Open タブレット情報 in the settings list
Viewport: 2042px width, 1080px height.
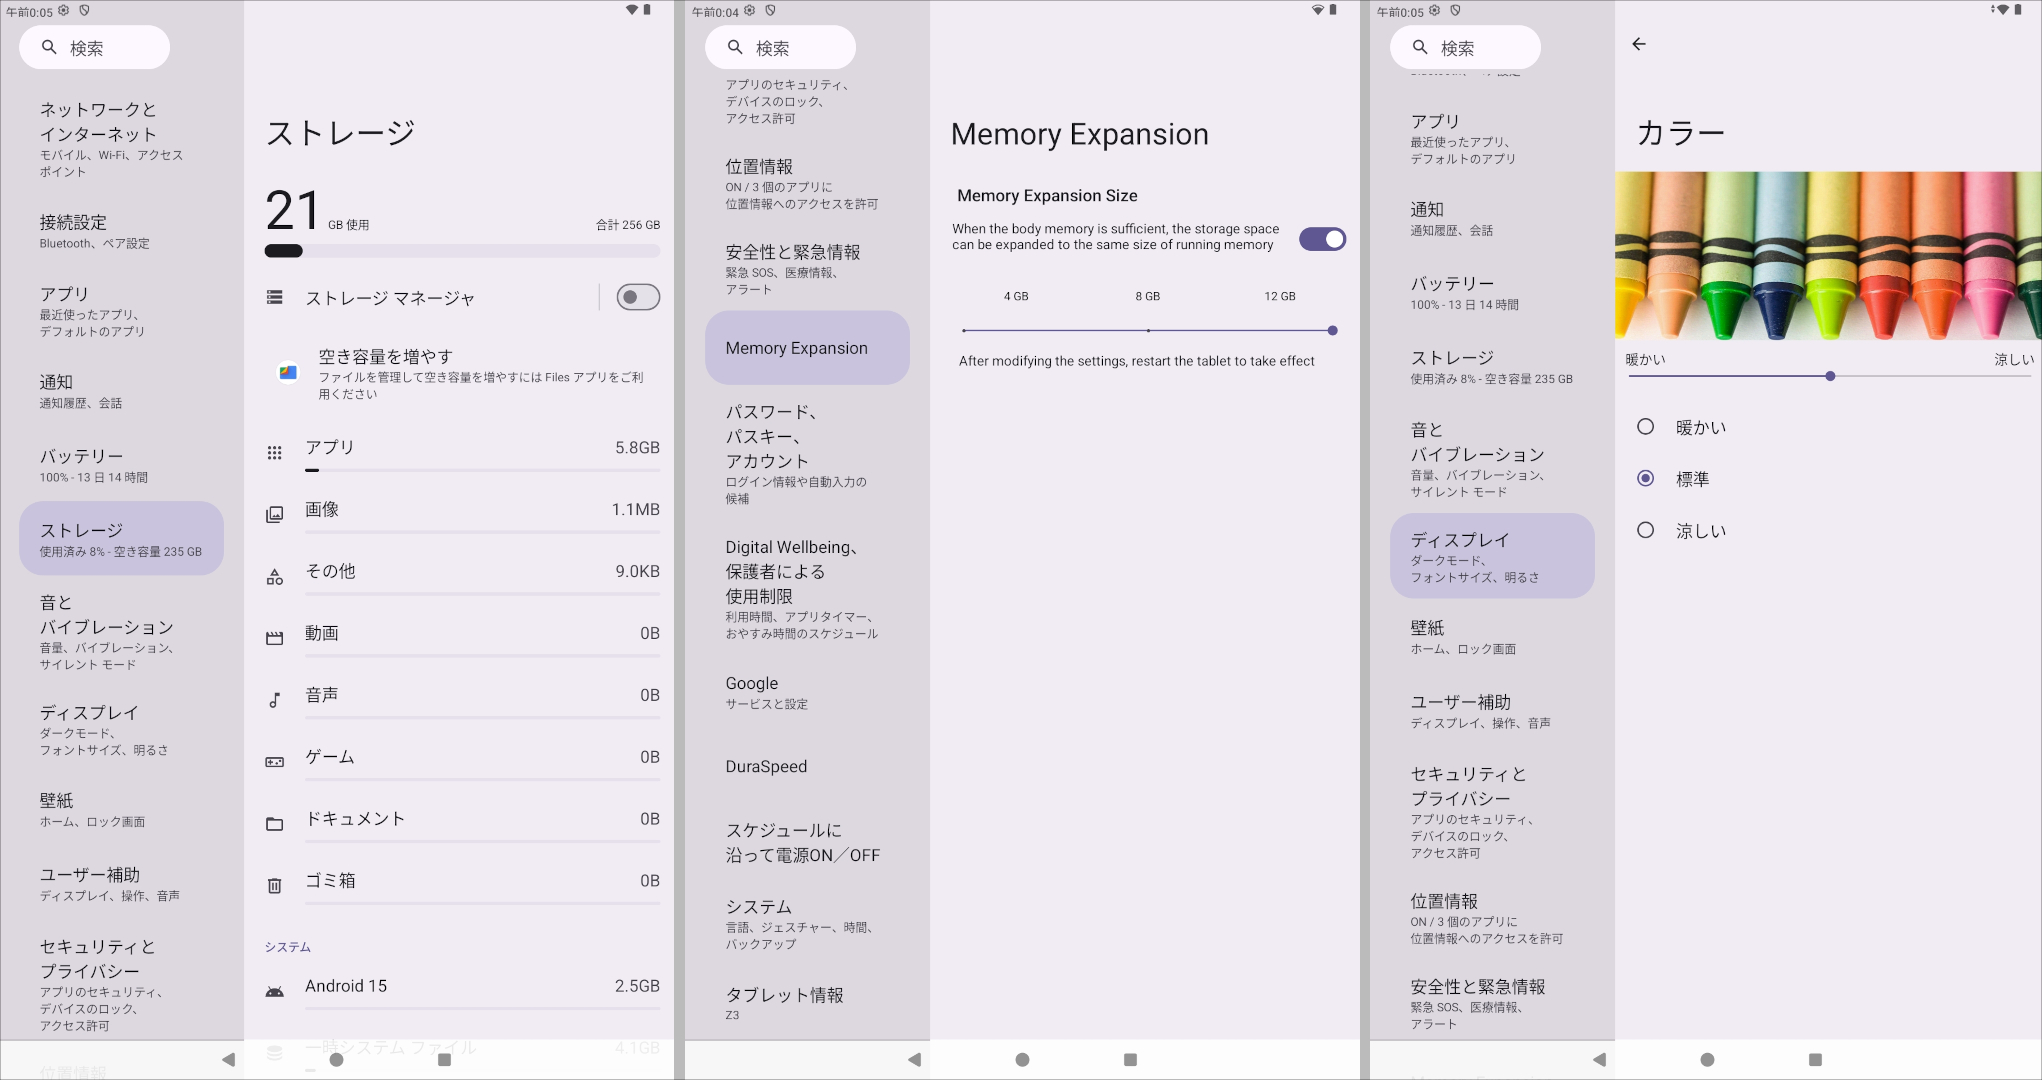(784, 1003)
